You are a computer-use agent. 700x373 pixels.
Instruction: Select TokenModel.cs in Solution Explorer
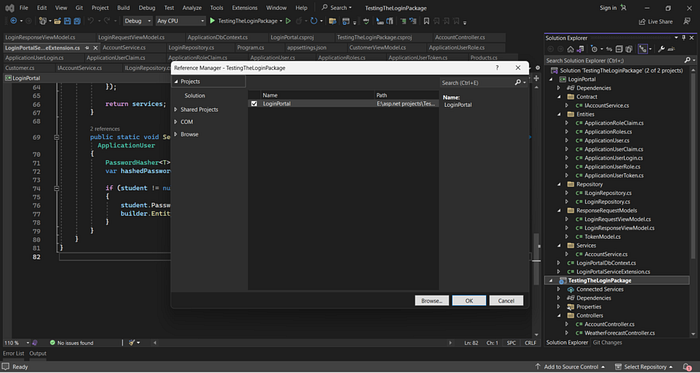coord(602,236)
